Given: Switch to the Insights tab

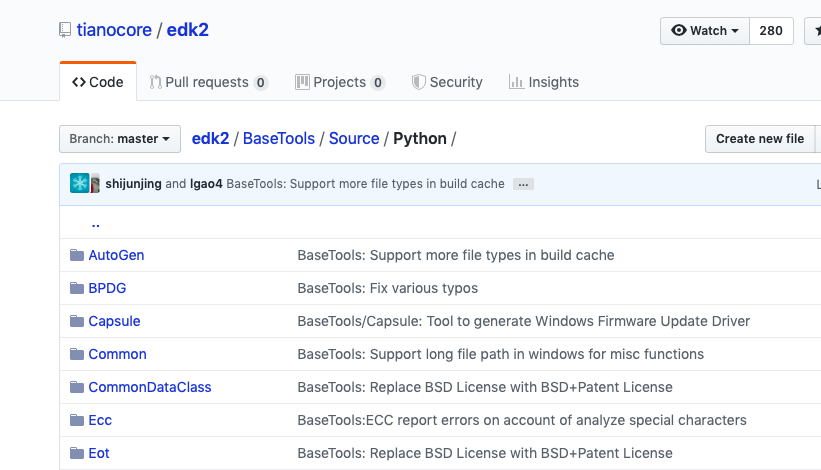Looking at the screenshot, I should coord(544,82).
